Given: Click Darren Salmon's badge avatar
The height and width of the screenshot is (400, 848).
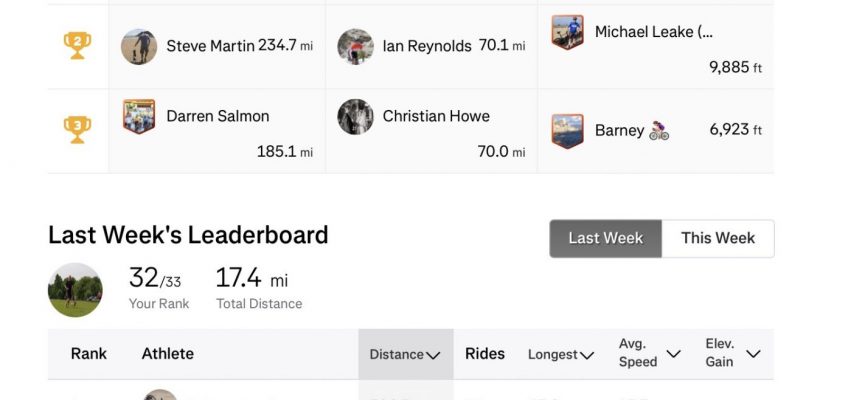Looking at the screenshot, I should pyautogui.click(x=139, y=116).
